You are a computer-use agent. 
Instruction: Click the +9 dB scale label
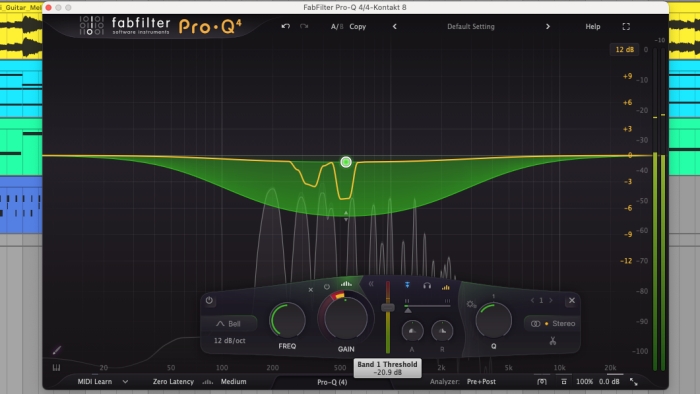pos(627,76)
